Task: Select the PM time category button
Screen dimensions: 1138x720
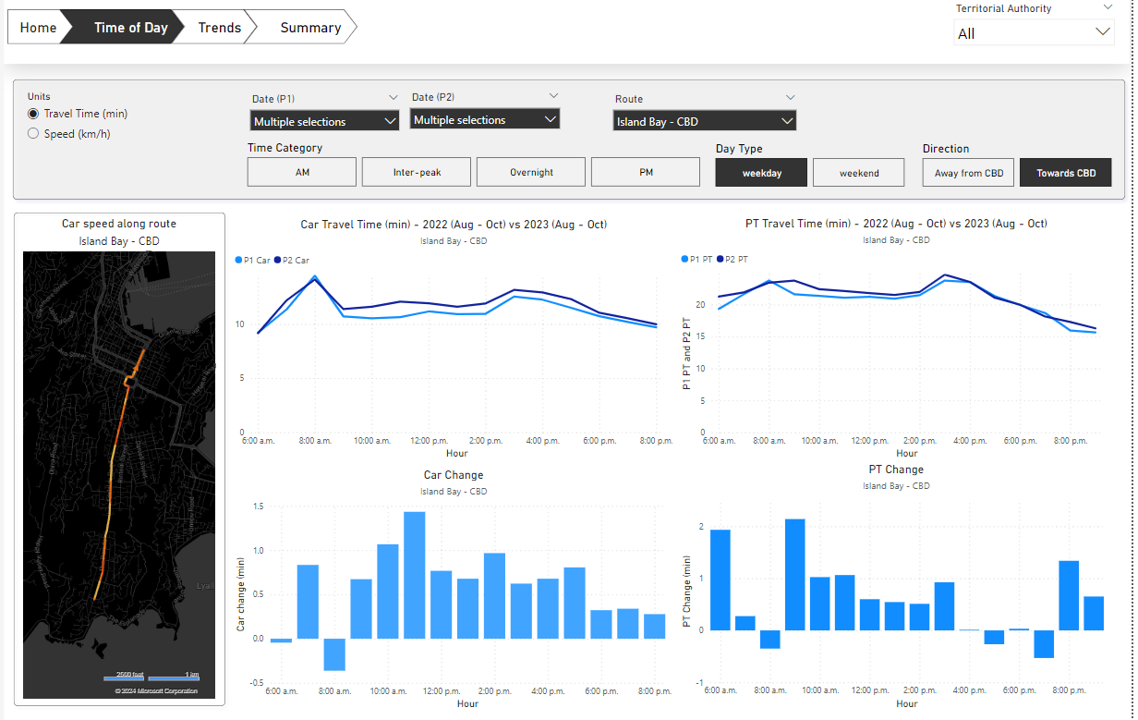Action: [x=645, y=172]
